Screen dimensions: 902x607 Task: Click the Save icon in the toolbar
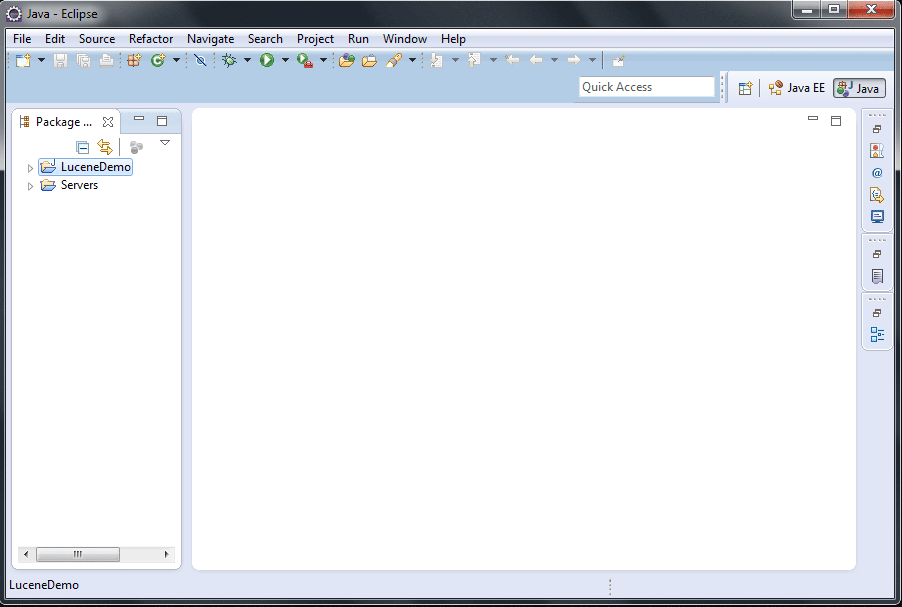59,60
